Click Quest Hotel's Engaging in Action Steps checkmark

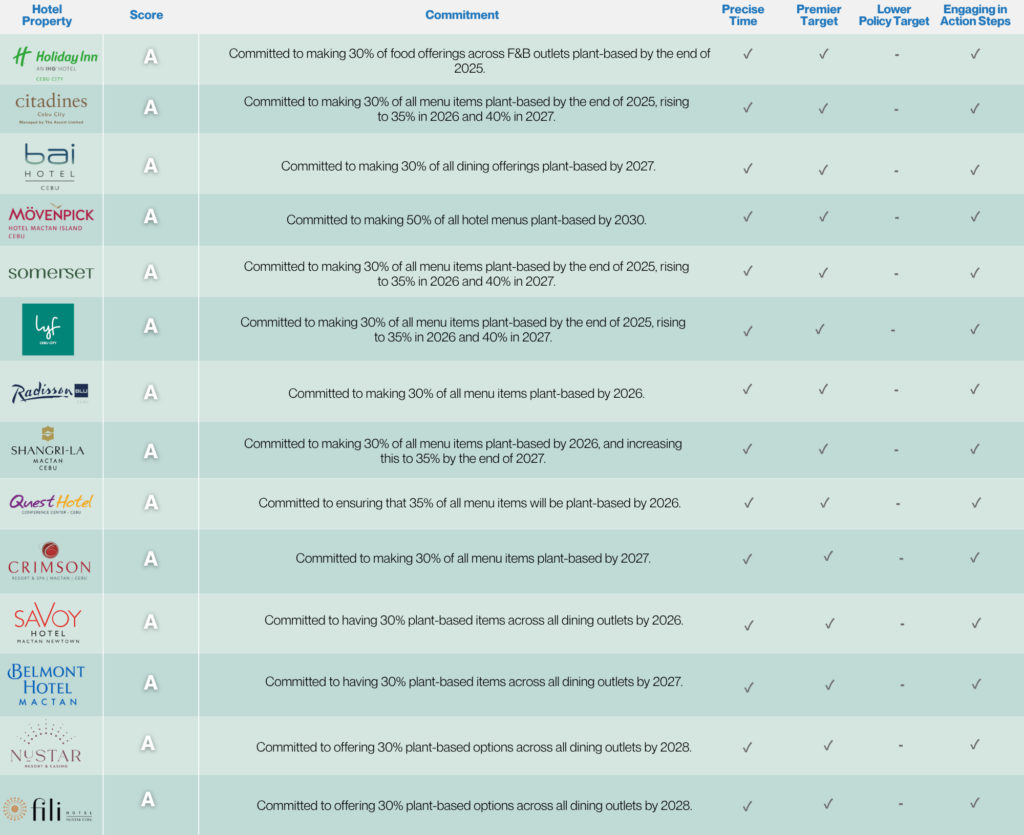pyautogui.click(x=974, y=503)
